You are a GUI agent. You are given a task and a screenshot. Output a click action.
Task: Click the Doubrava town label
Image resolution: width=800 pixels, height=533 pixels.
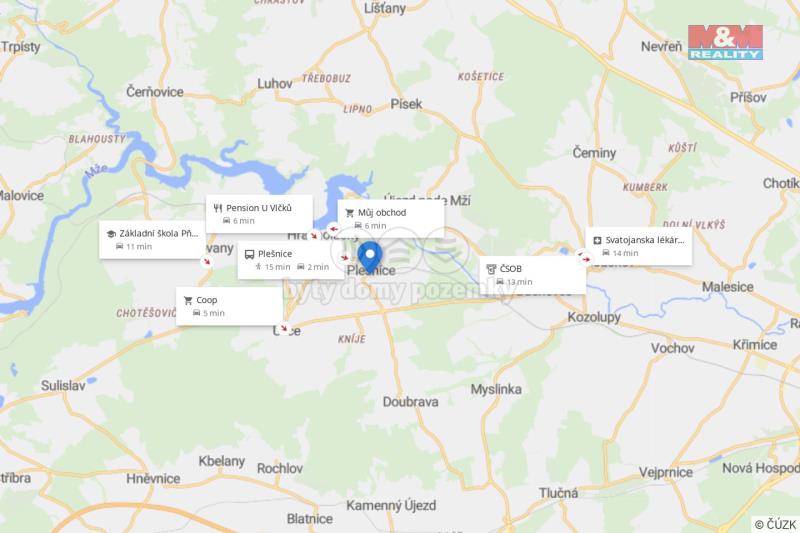410,402
